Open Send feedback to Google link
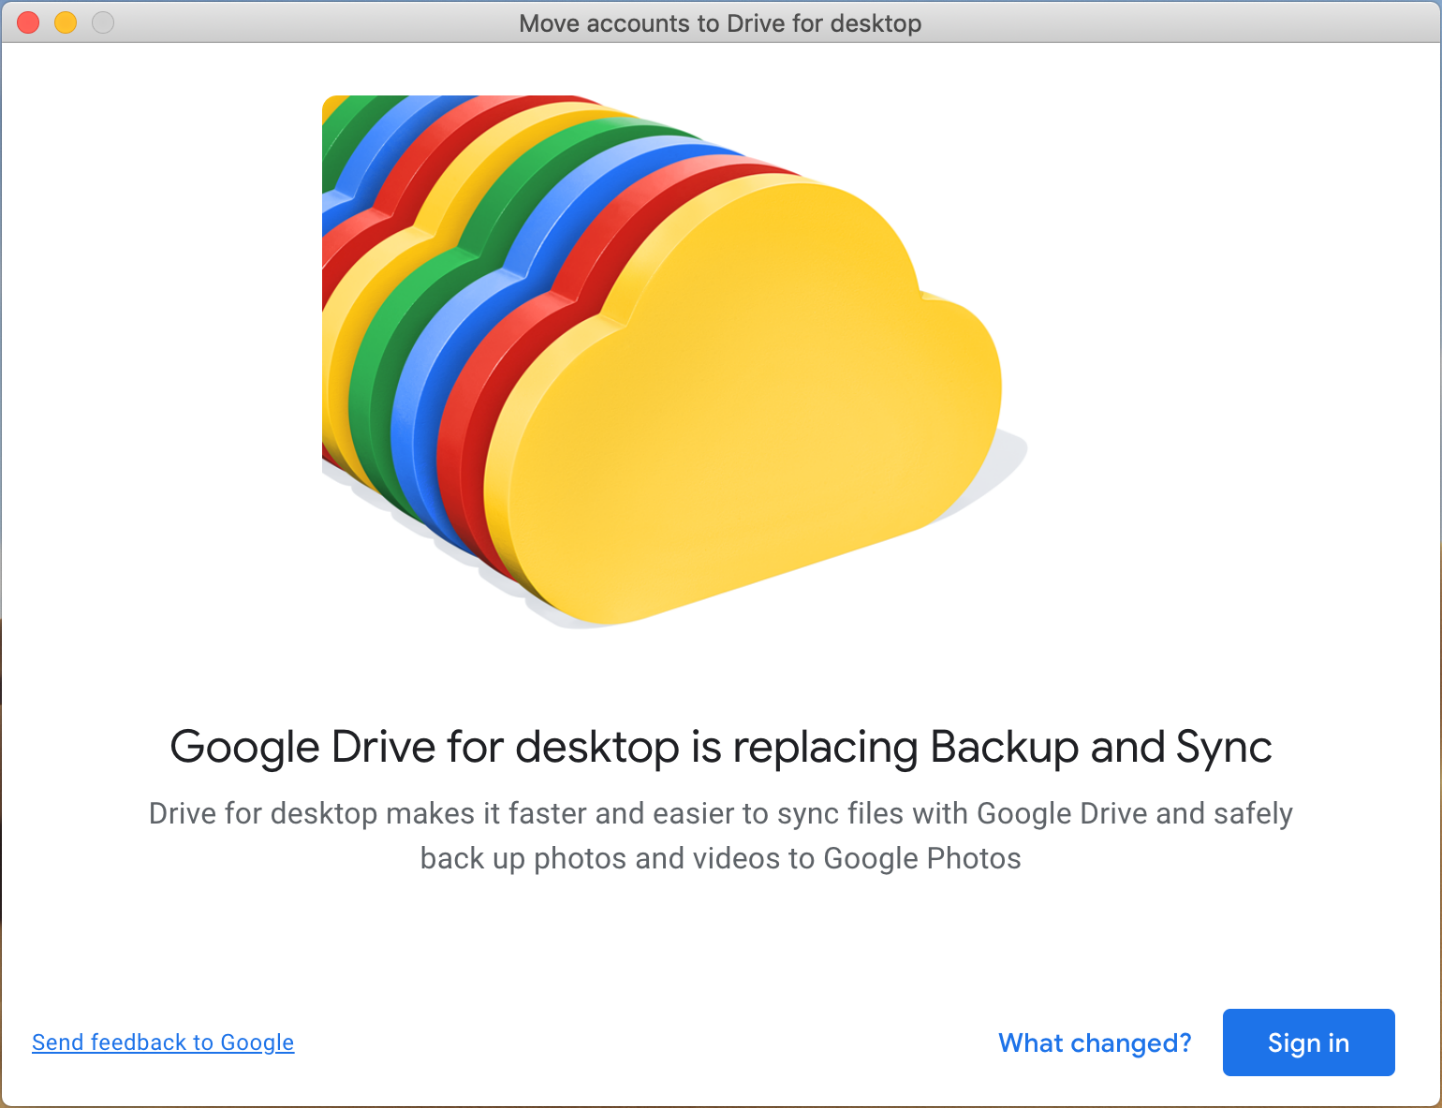 click(163, 1042)
